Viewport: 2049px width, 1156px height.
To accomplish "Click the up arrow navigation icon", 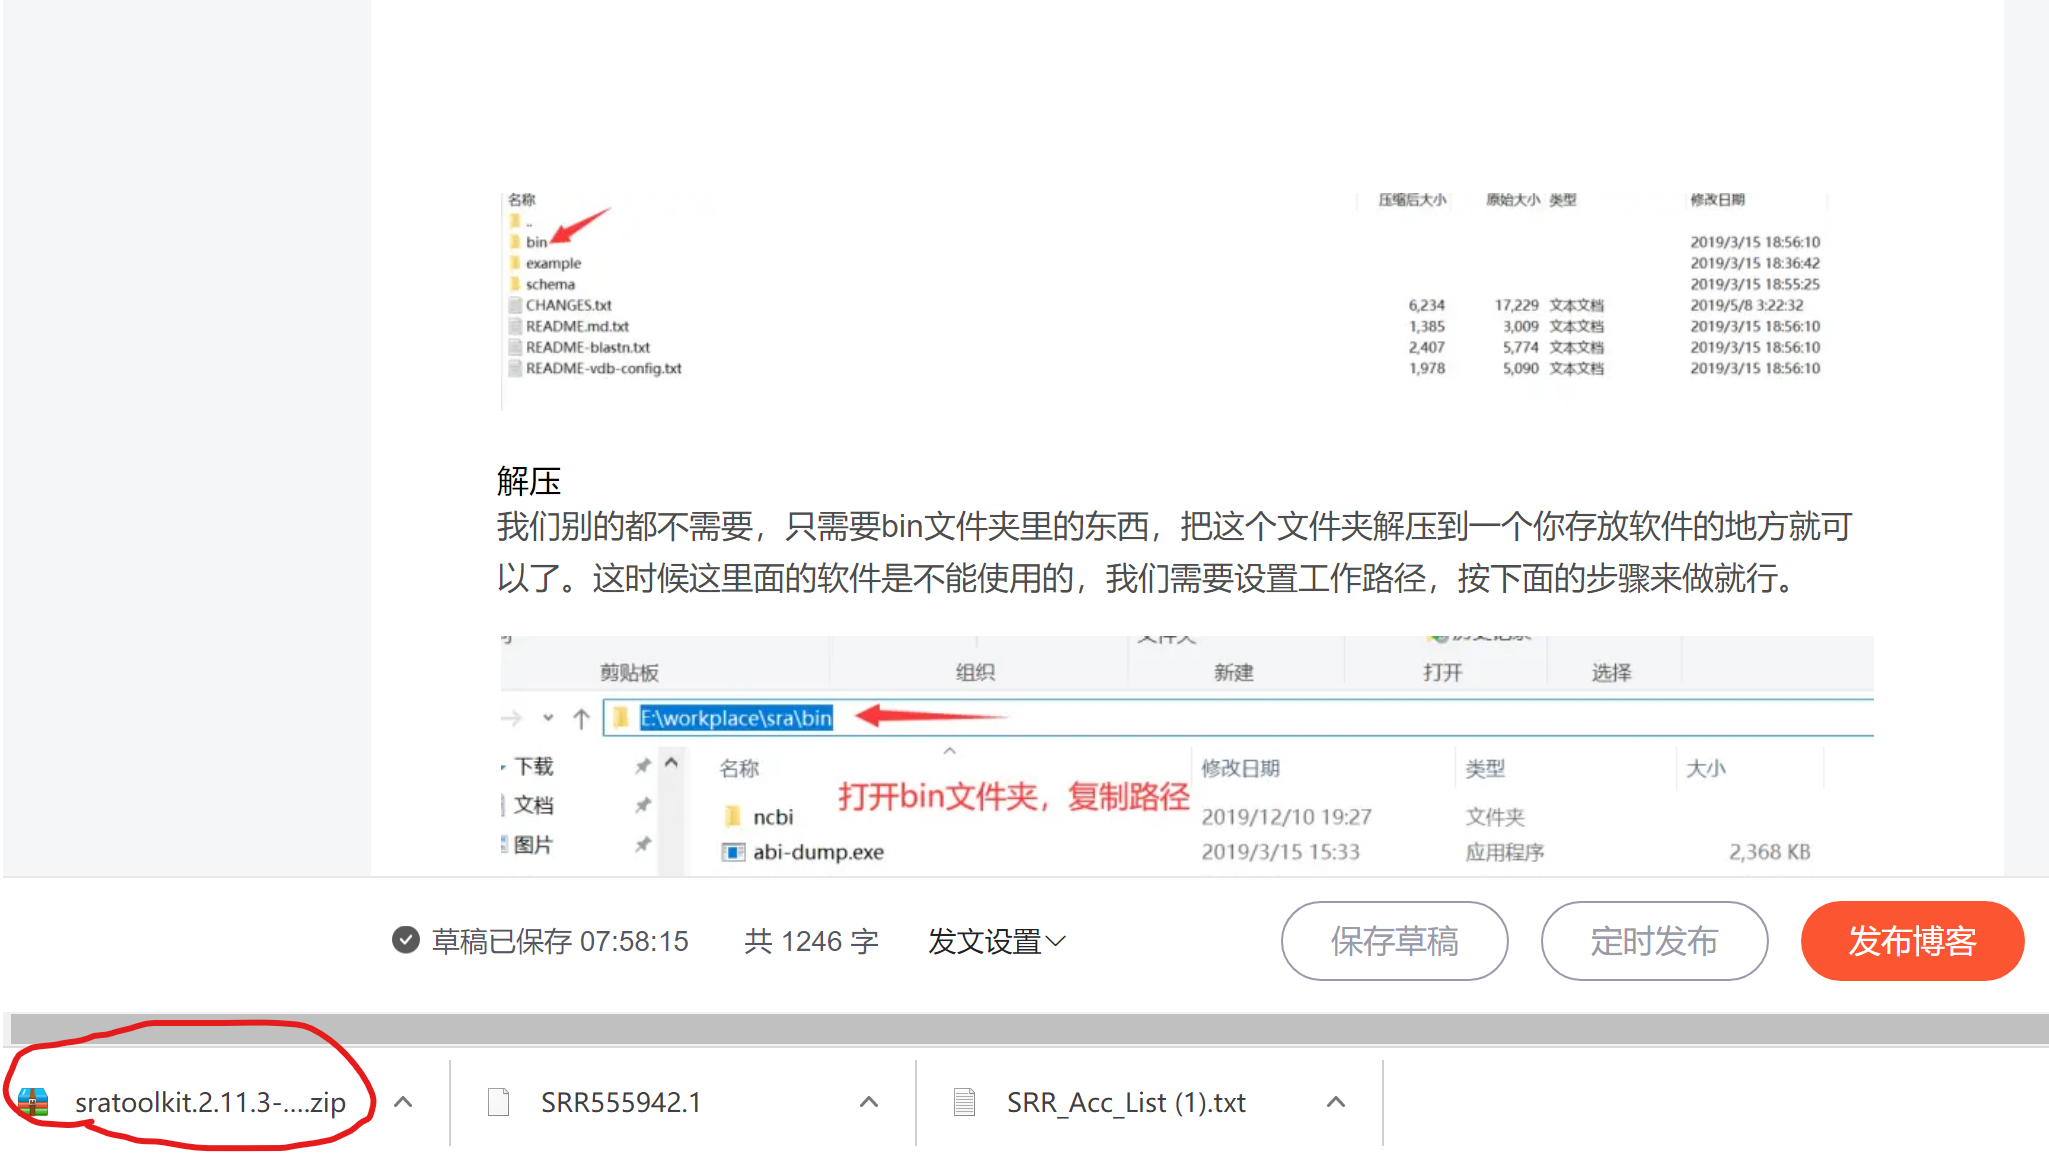I will point(581,718).
